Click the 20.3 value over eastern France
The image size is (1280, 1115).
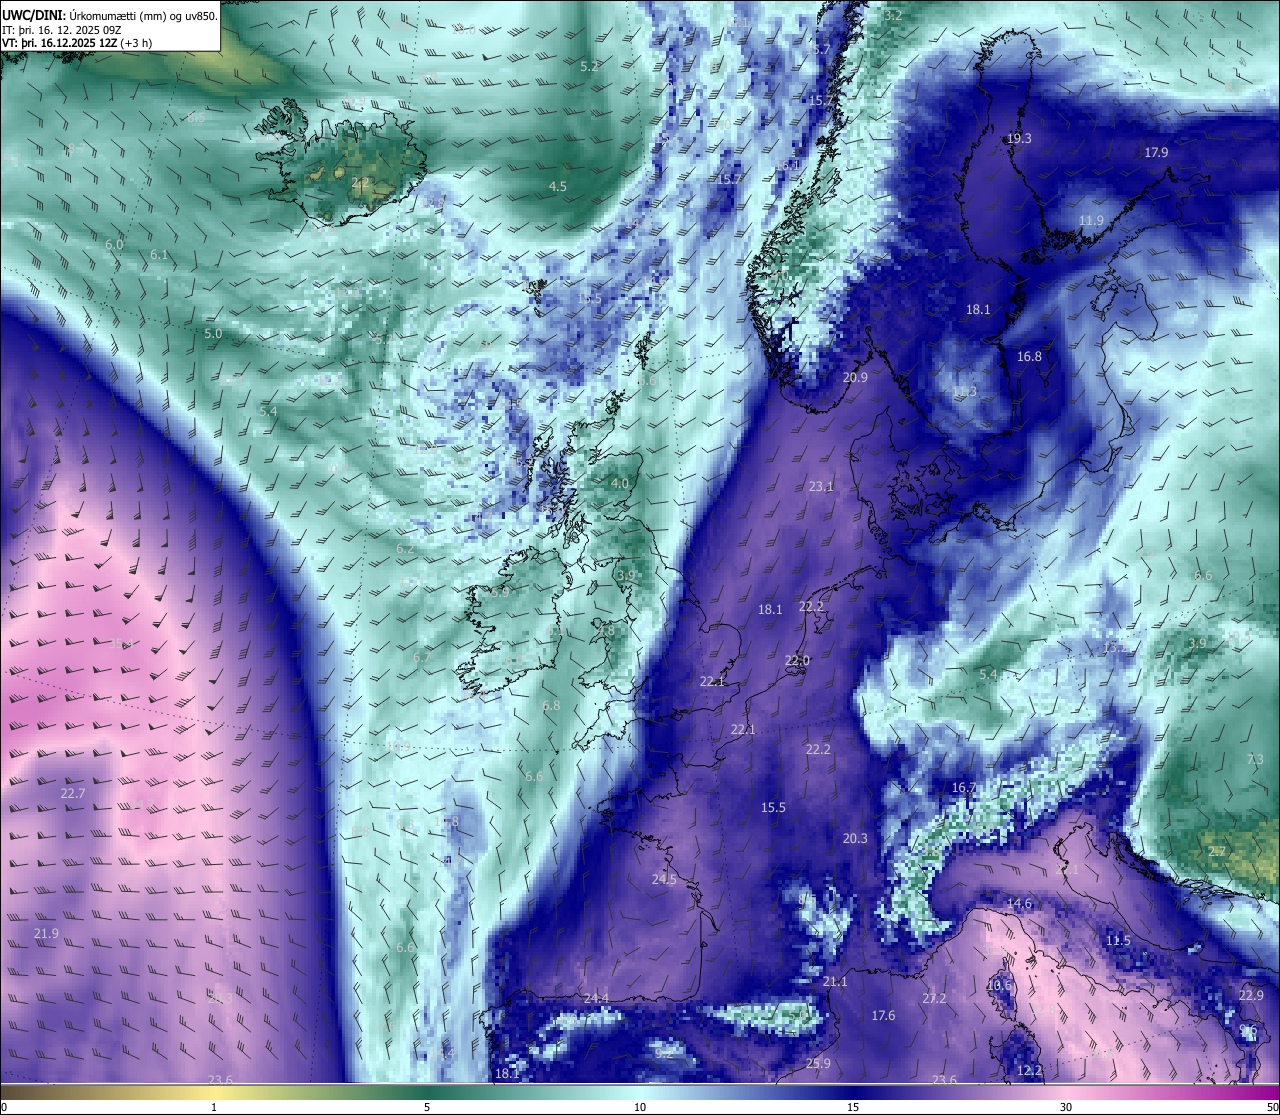coord(855,839)
